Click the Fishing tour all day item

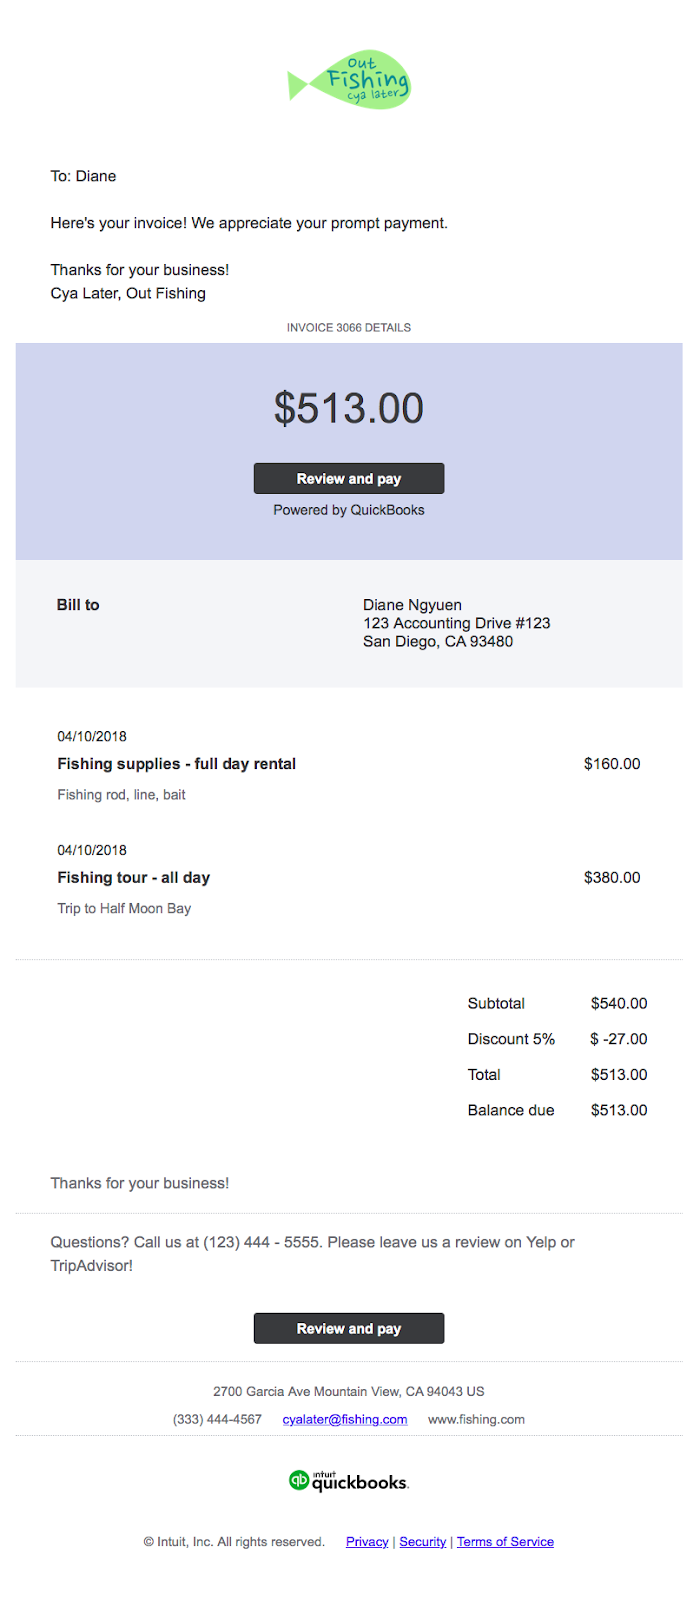point(133,878)
